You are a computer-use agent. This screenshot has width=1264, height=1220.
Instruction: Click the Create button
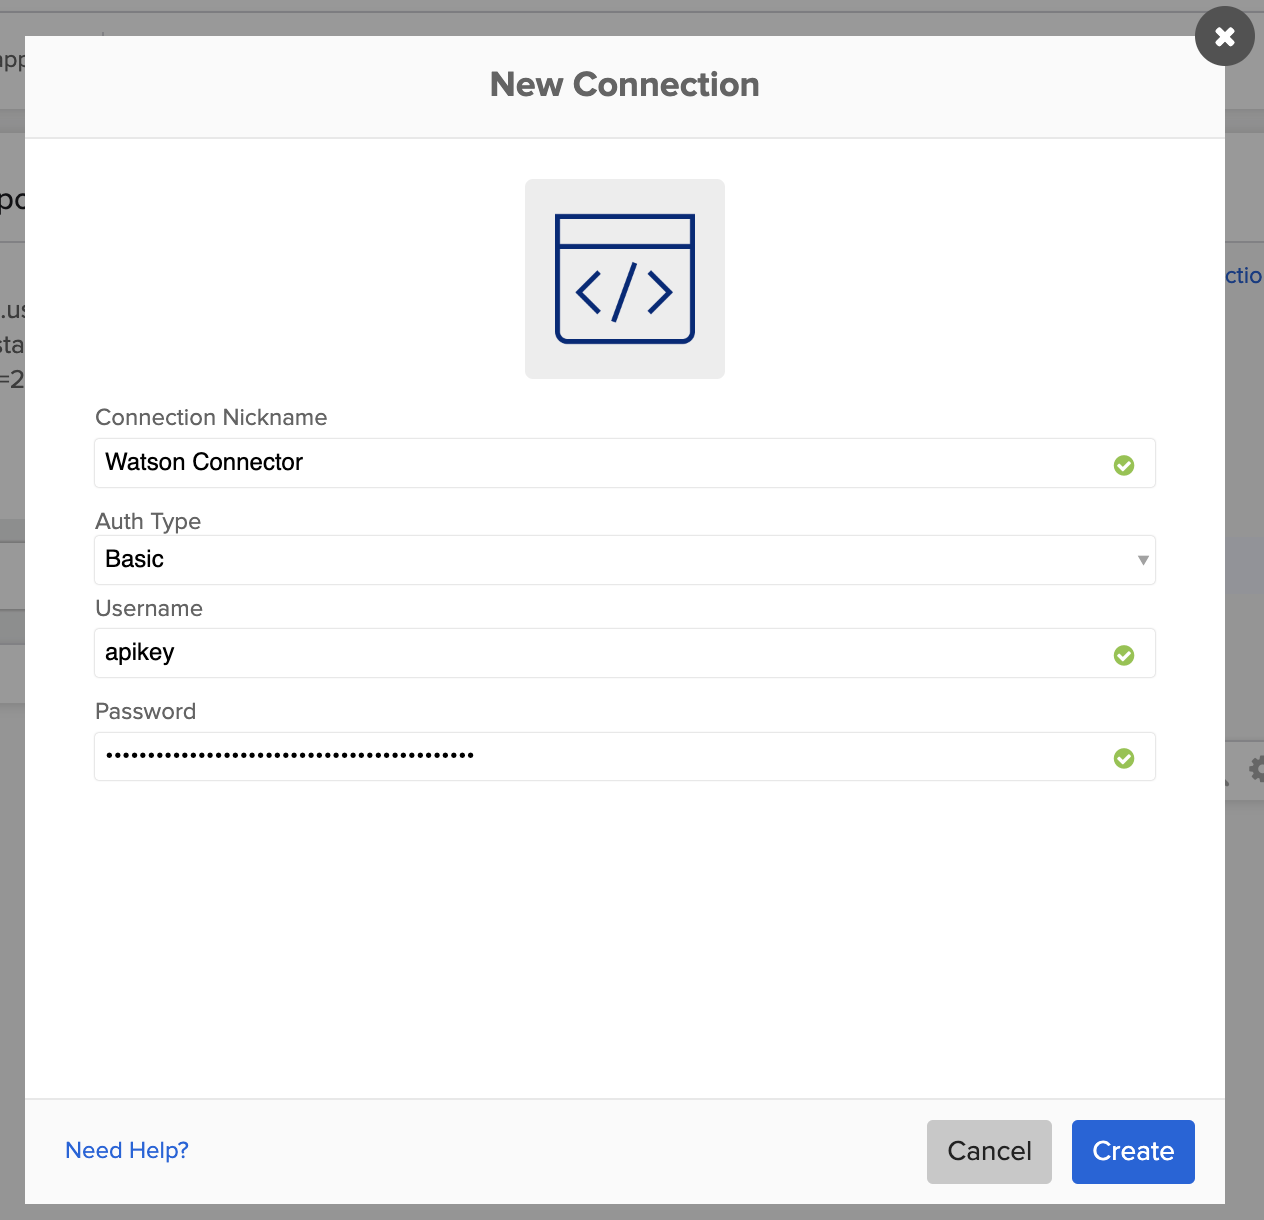[x=1132, y=1151]
